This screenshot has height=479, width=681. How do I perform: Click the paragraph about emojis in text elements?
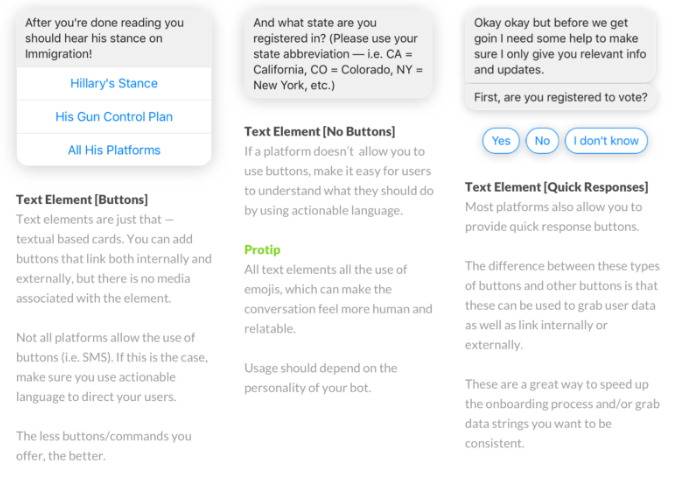pos(338,299)
